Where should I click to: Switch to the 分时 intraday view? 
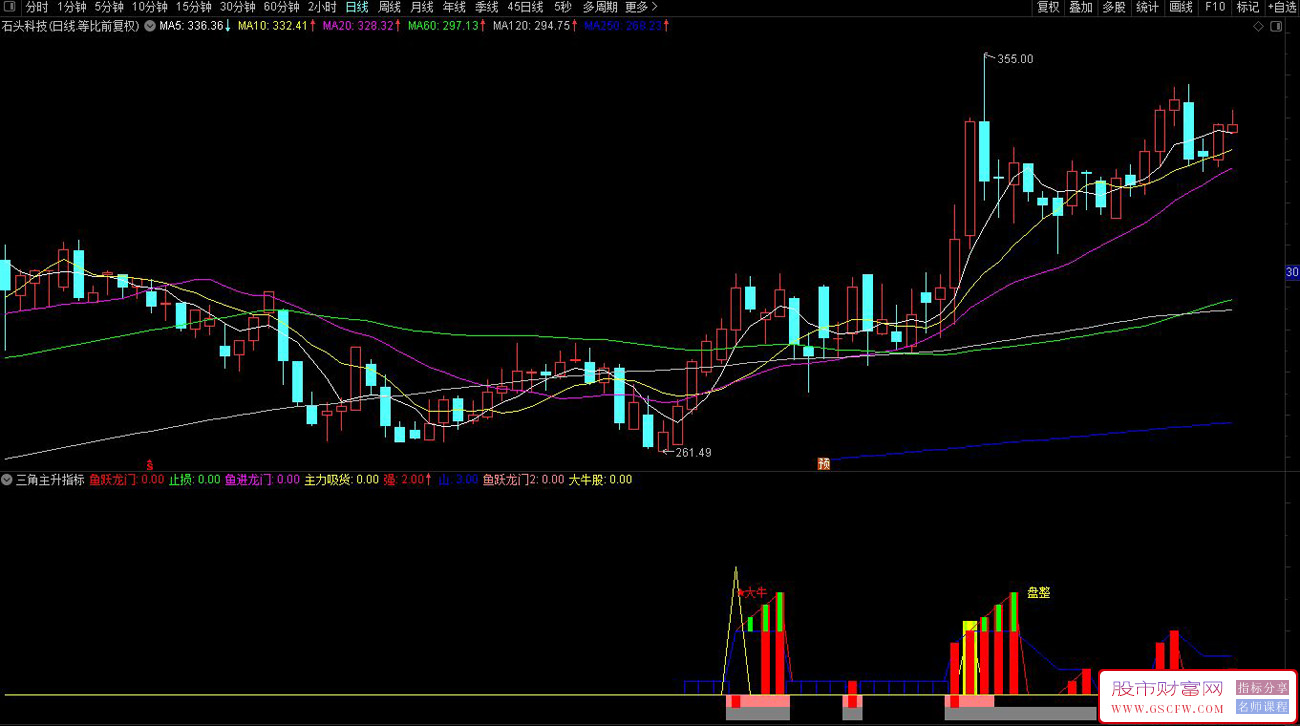(37, 7)
